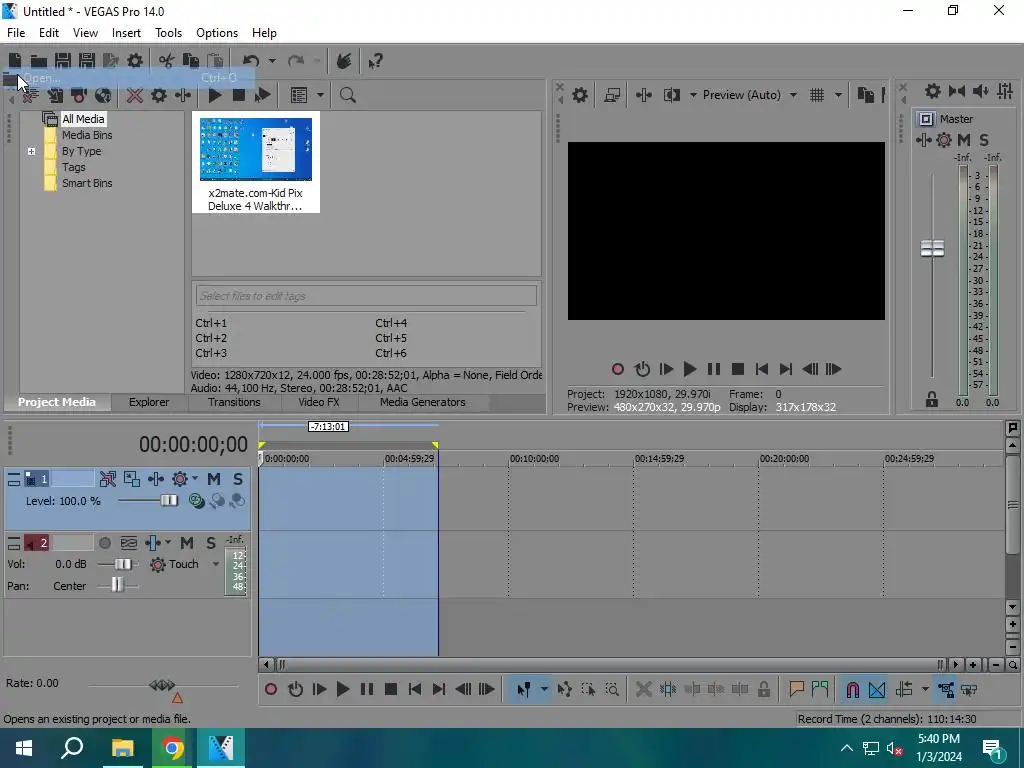Viewport: 1024px width, 768px height.
Task: Select the Smart Bins folder
Action: [87, 184]
